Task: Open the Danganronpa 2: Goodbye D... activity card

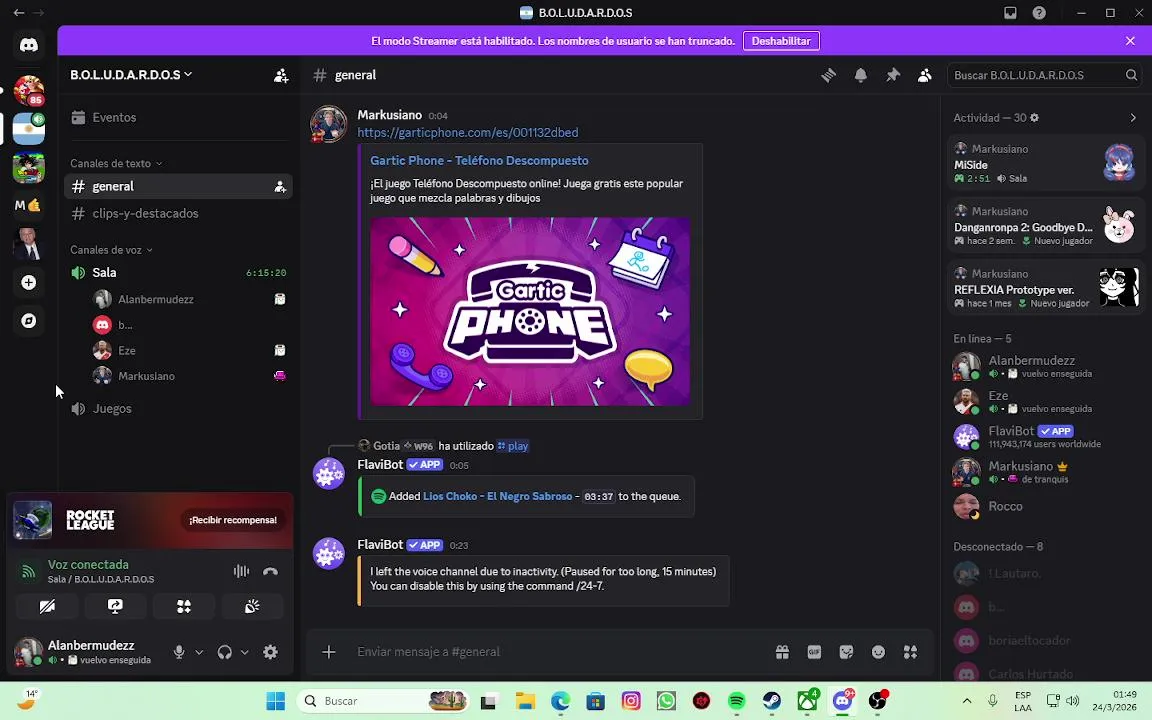Action: click(1045, 226)
